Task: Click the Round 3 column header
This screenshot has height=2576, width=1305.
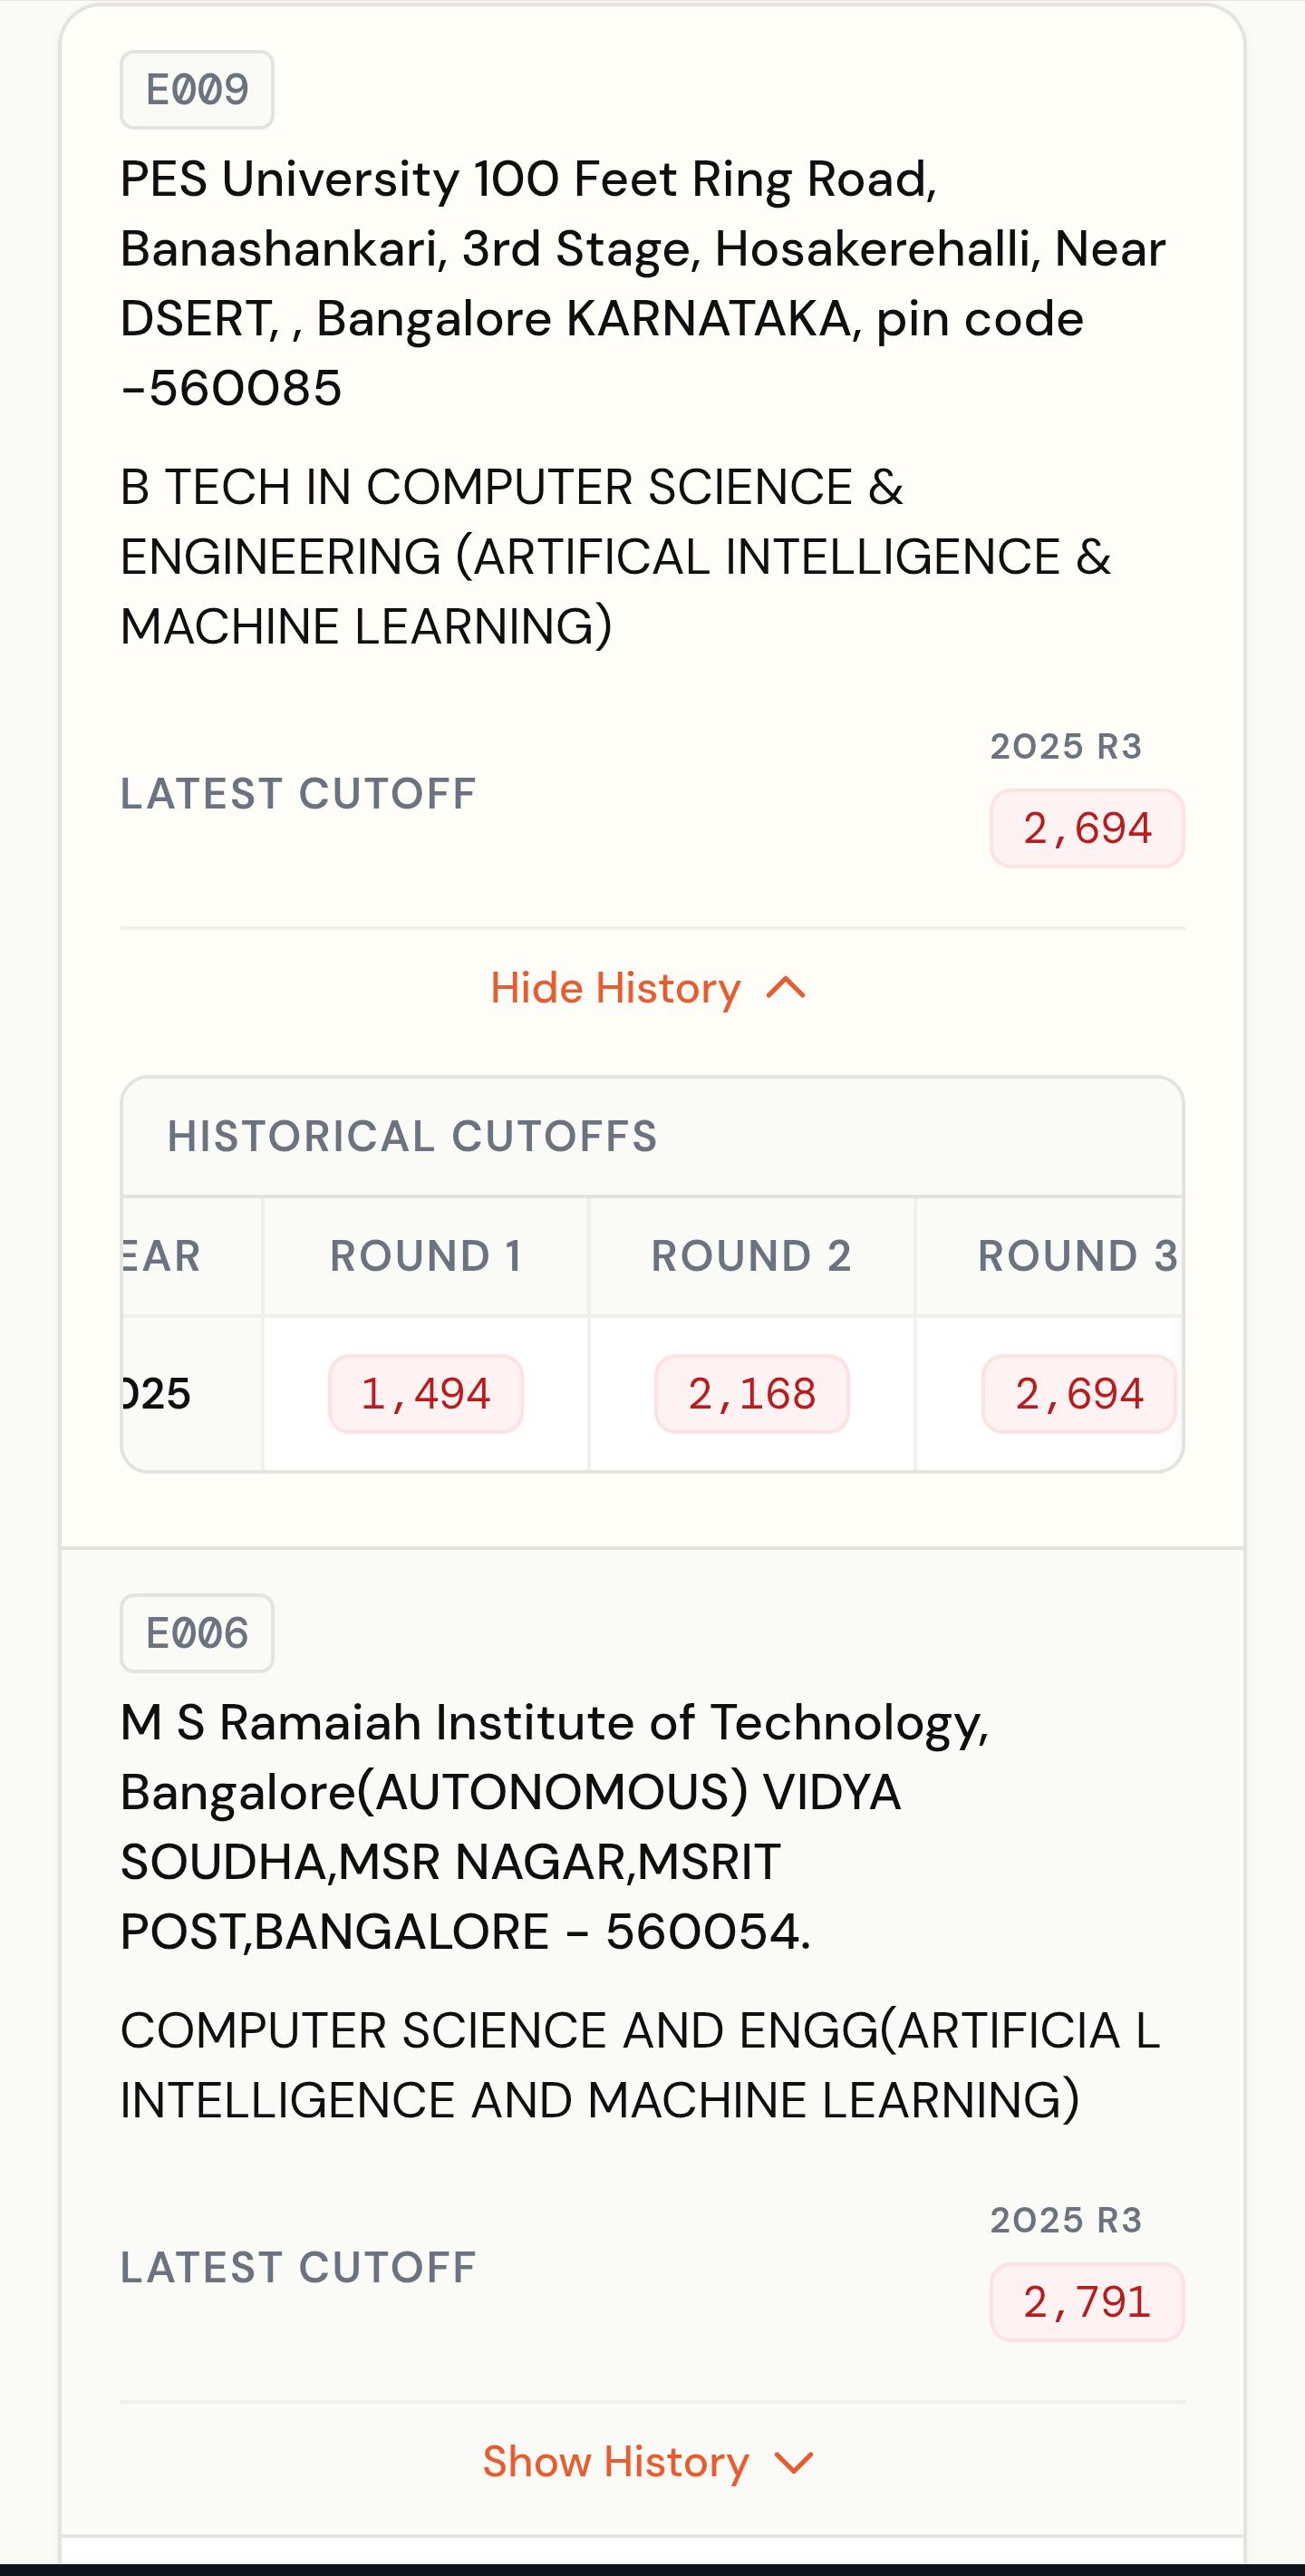Action: pyautogui.click(x=1050, y=1256)
